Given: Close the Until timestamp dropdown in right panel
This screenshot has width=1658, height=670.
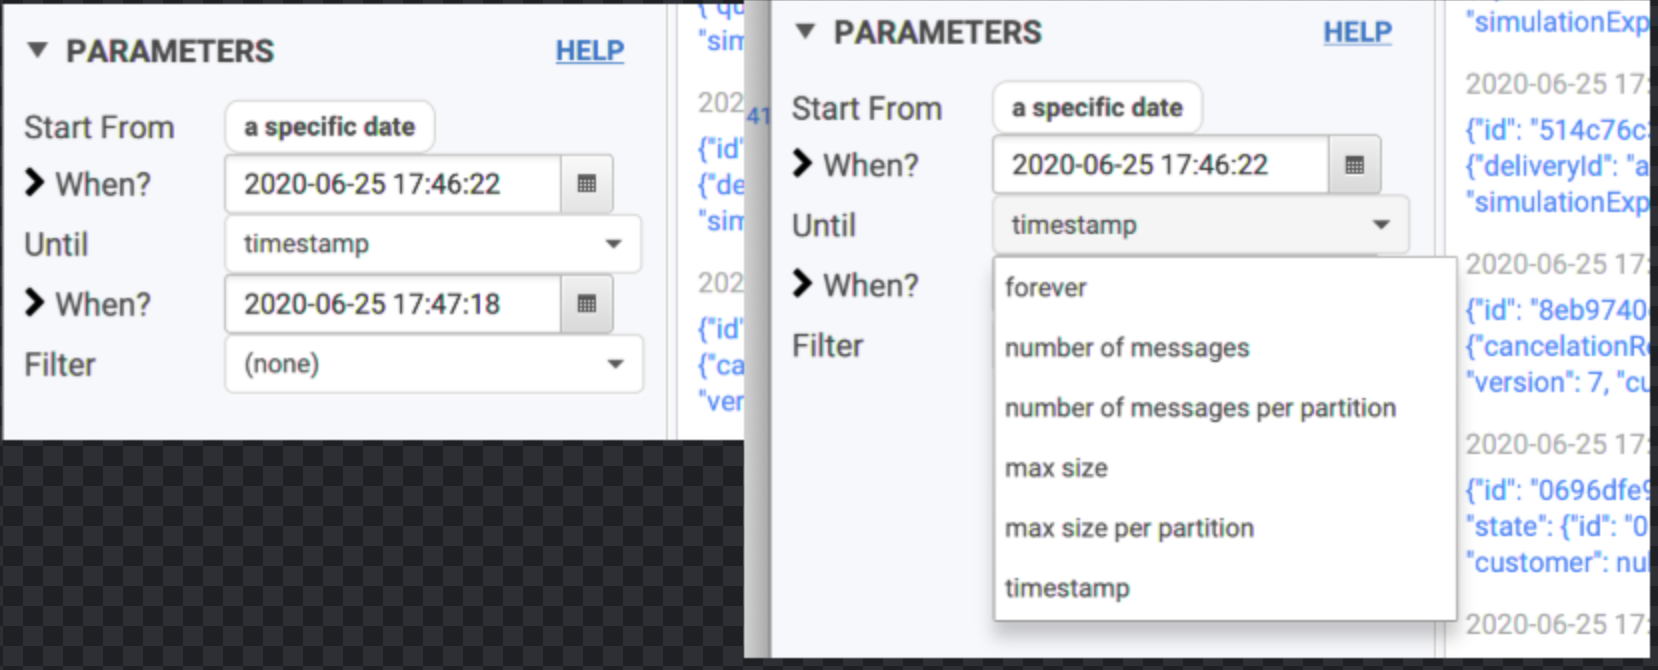Looking at the screenshot, I should click(1200, 225).
